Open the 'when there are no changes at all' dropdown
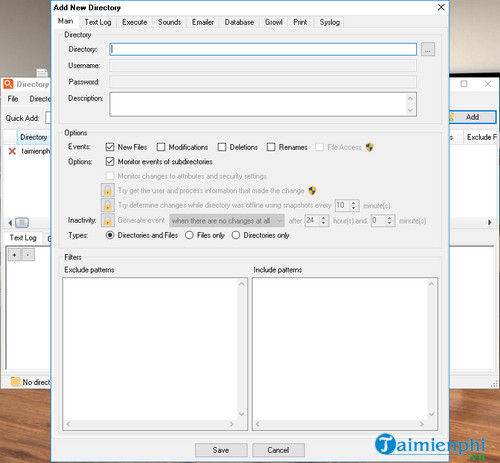Screen dimensions: 500x463 pos(227,221)
